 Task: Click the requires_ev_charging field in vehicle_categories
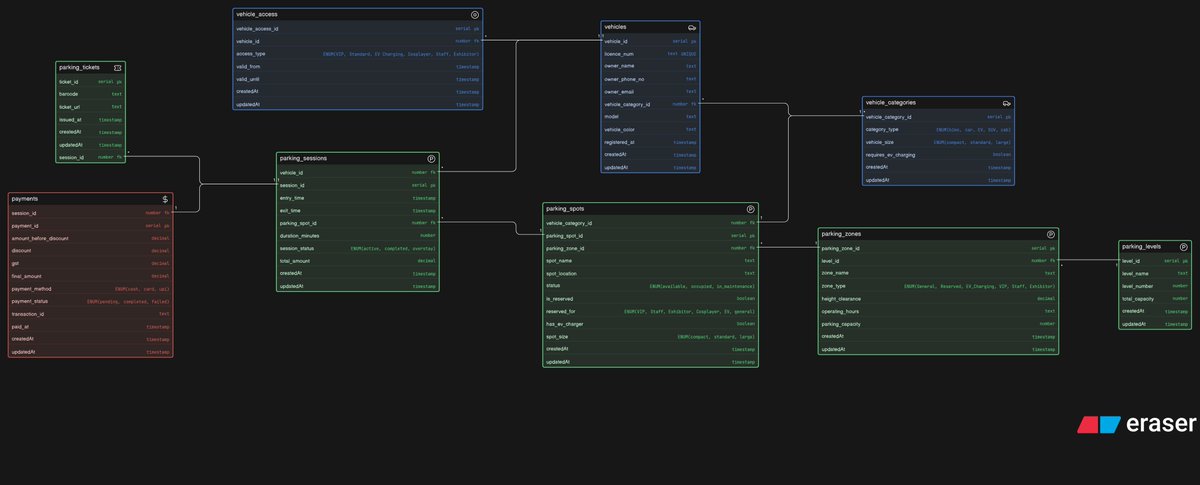(938, 155)
